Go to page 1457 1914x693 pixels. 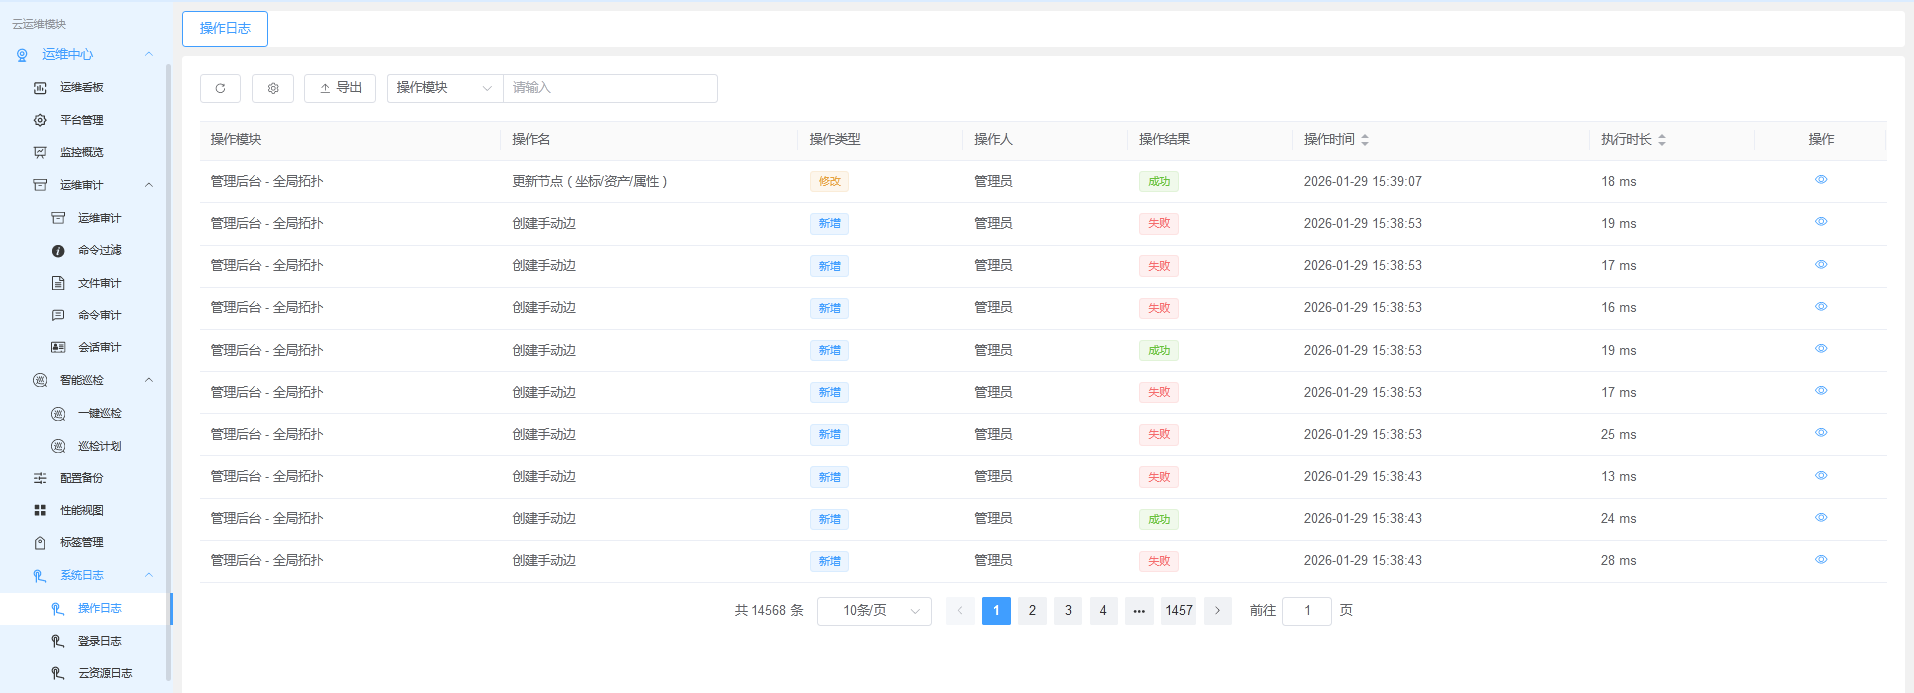pyautogui.click(x=1179, y=611)
